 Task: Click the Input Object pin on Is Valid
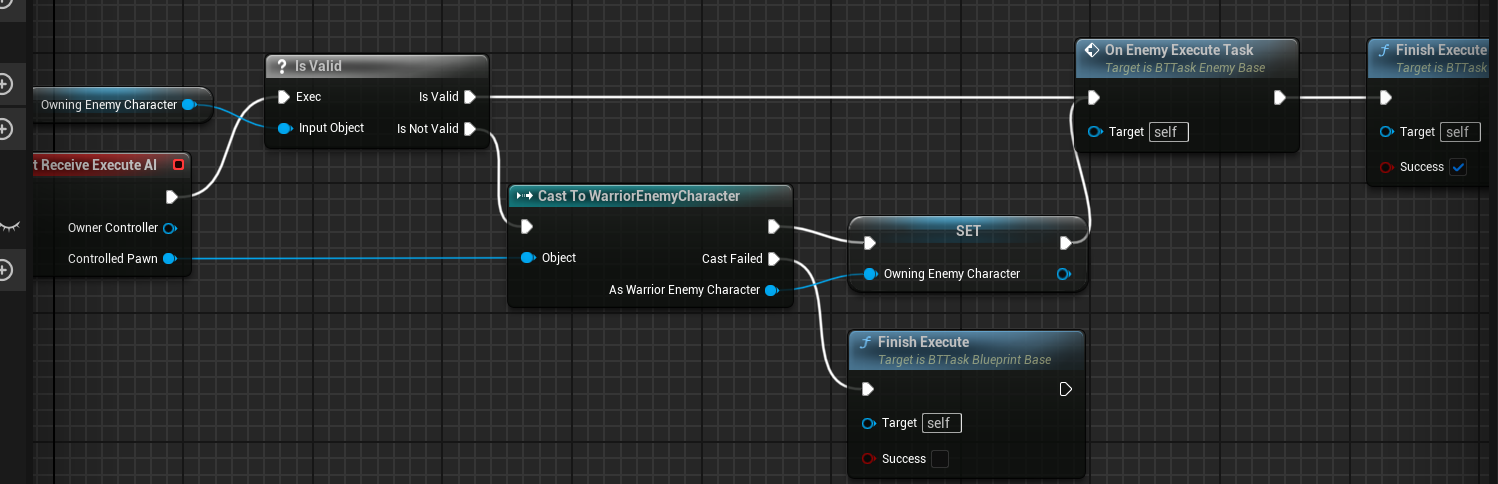coord(284,128)
